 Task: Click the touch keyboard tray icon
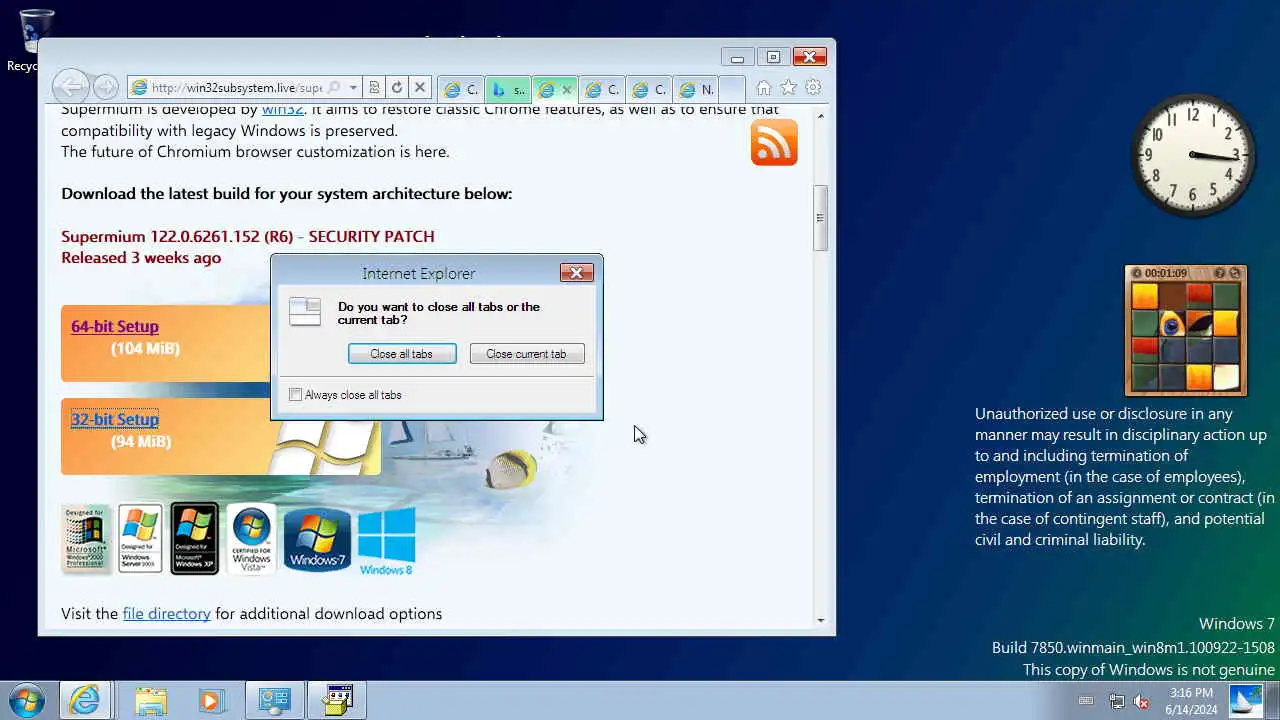[x=1086, y=701]
